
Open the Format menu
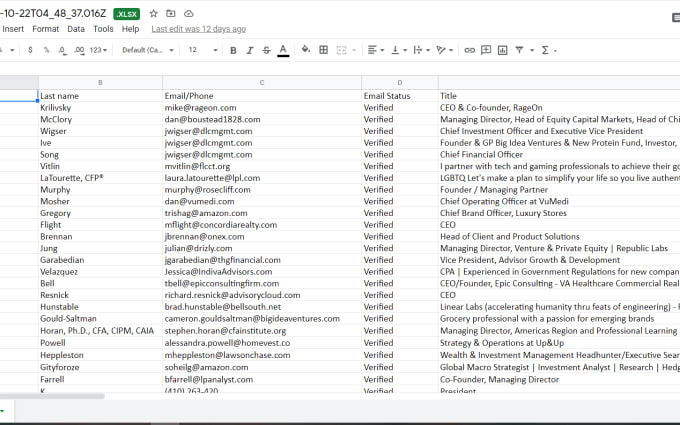[46, 29]
